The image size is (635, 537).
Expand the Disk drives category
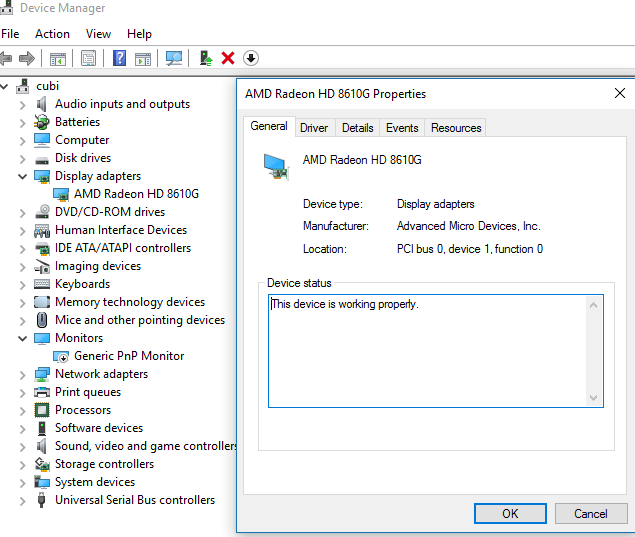pyautogui.click(x=23, y=159)
